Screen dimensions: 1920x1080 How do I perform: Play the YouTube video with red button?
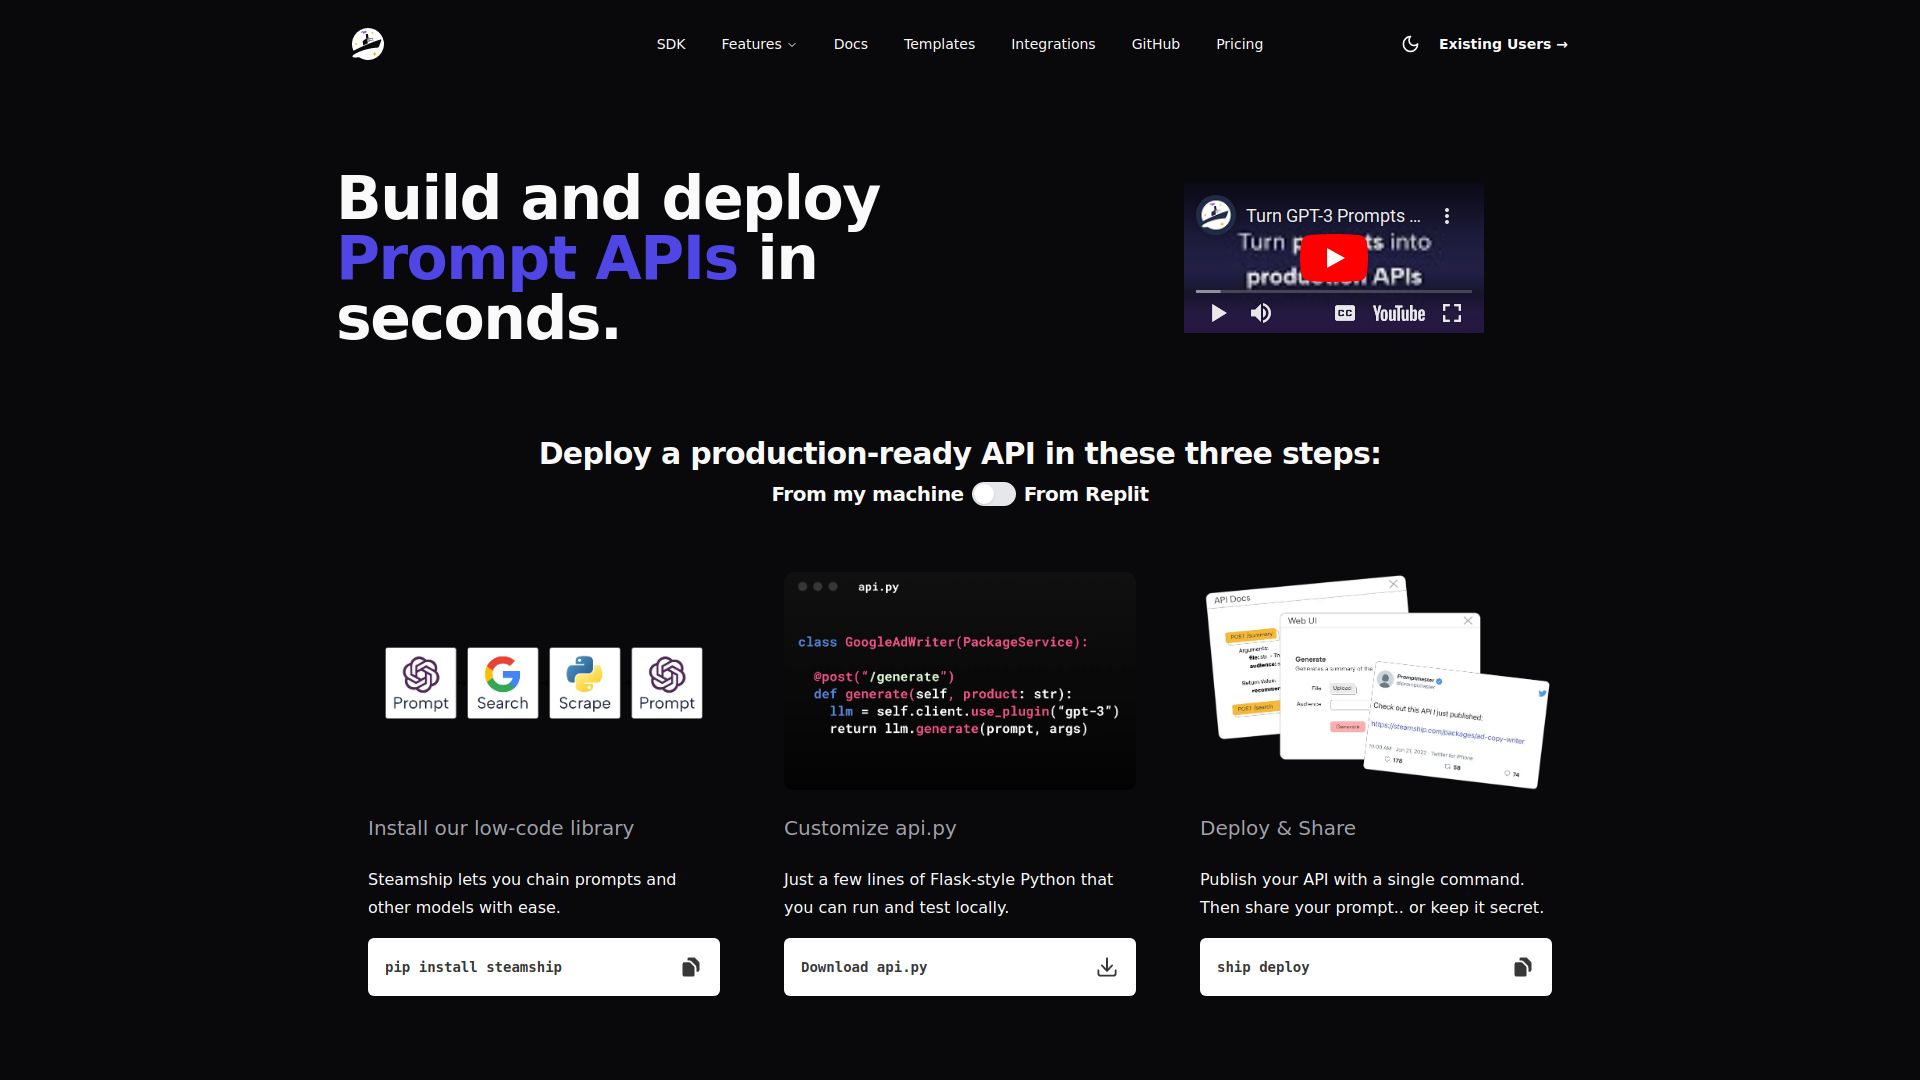pyautogui.click(x=1333, y=258)
